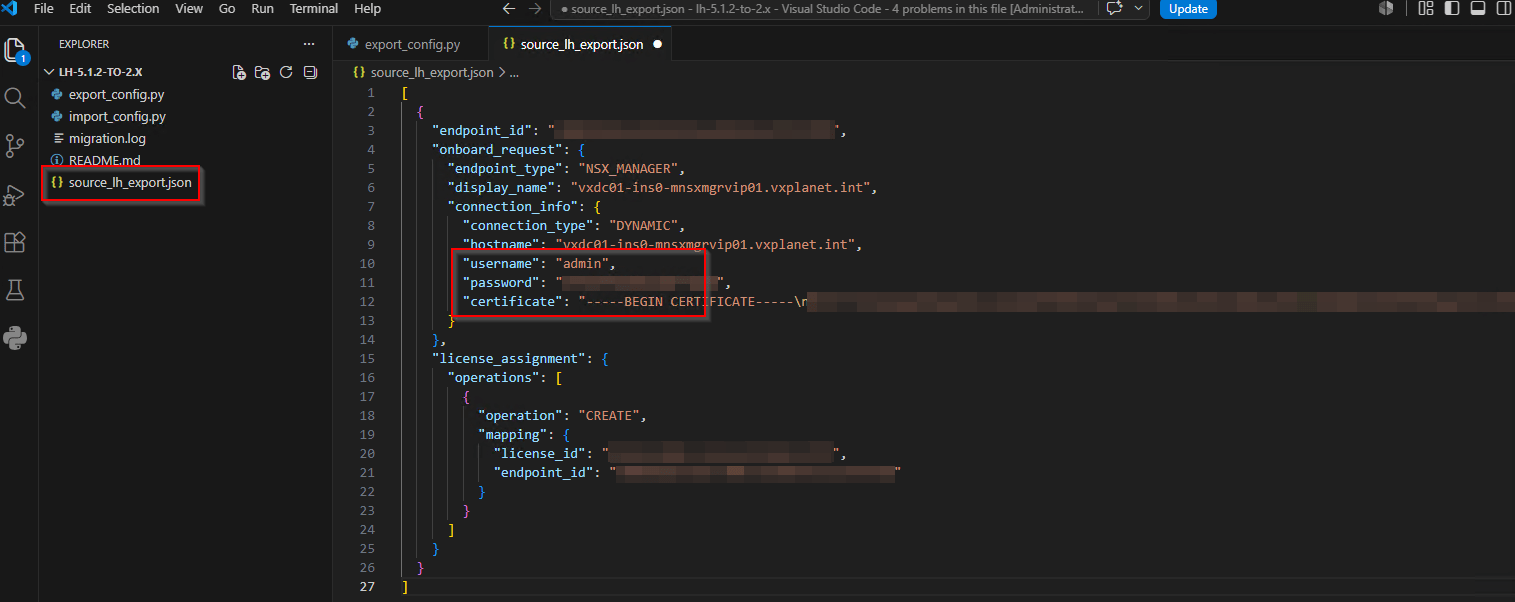This screenshot has height=602, width=1515.
Task: Switch to the export_config.py tab
Action: pos(411,44)
